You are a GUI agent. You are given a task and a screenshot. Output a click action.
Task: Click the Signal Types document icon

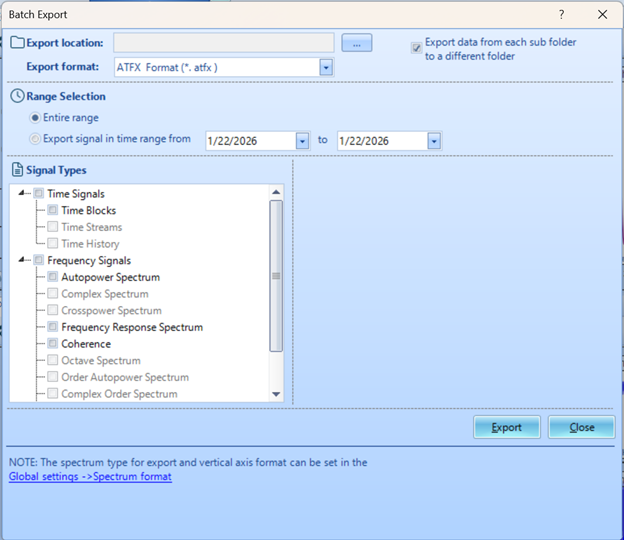click(x=18, y=171)
